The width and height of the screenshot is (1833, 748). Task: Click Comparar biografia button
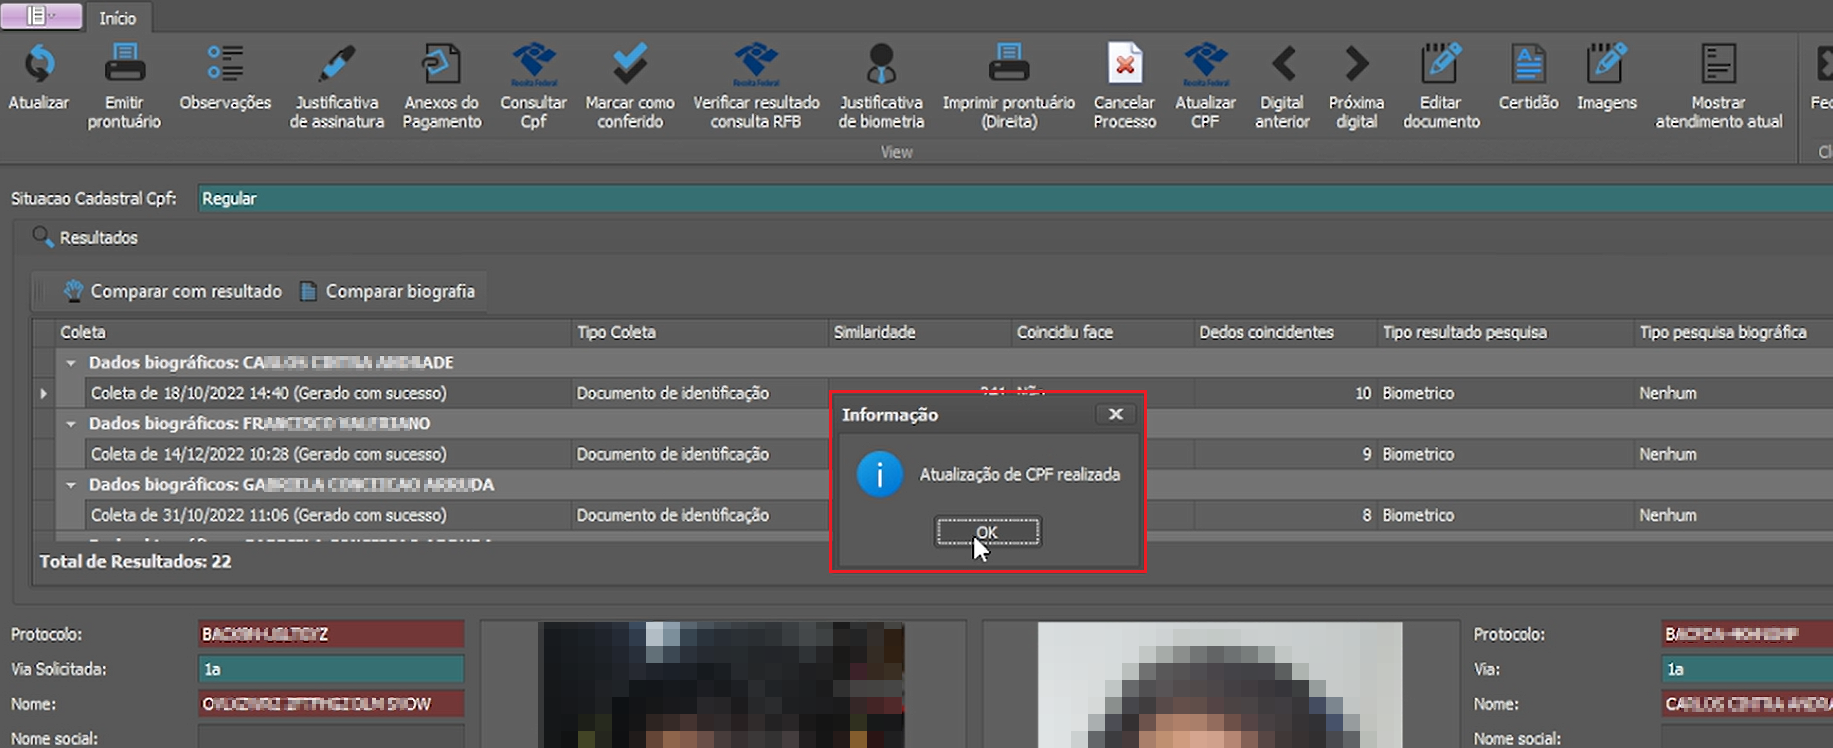tap(388, 291)
